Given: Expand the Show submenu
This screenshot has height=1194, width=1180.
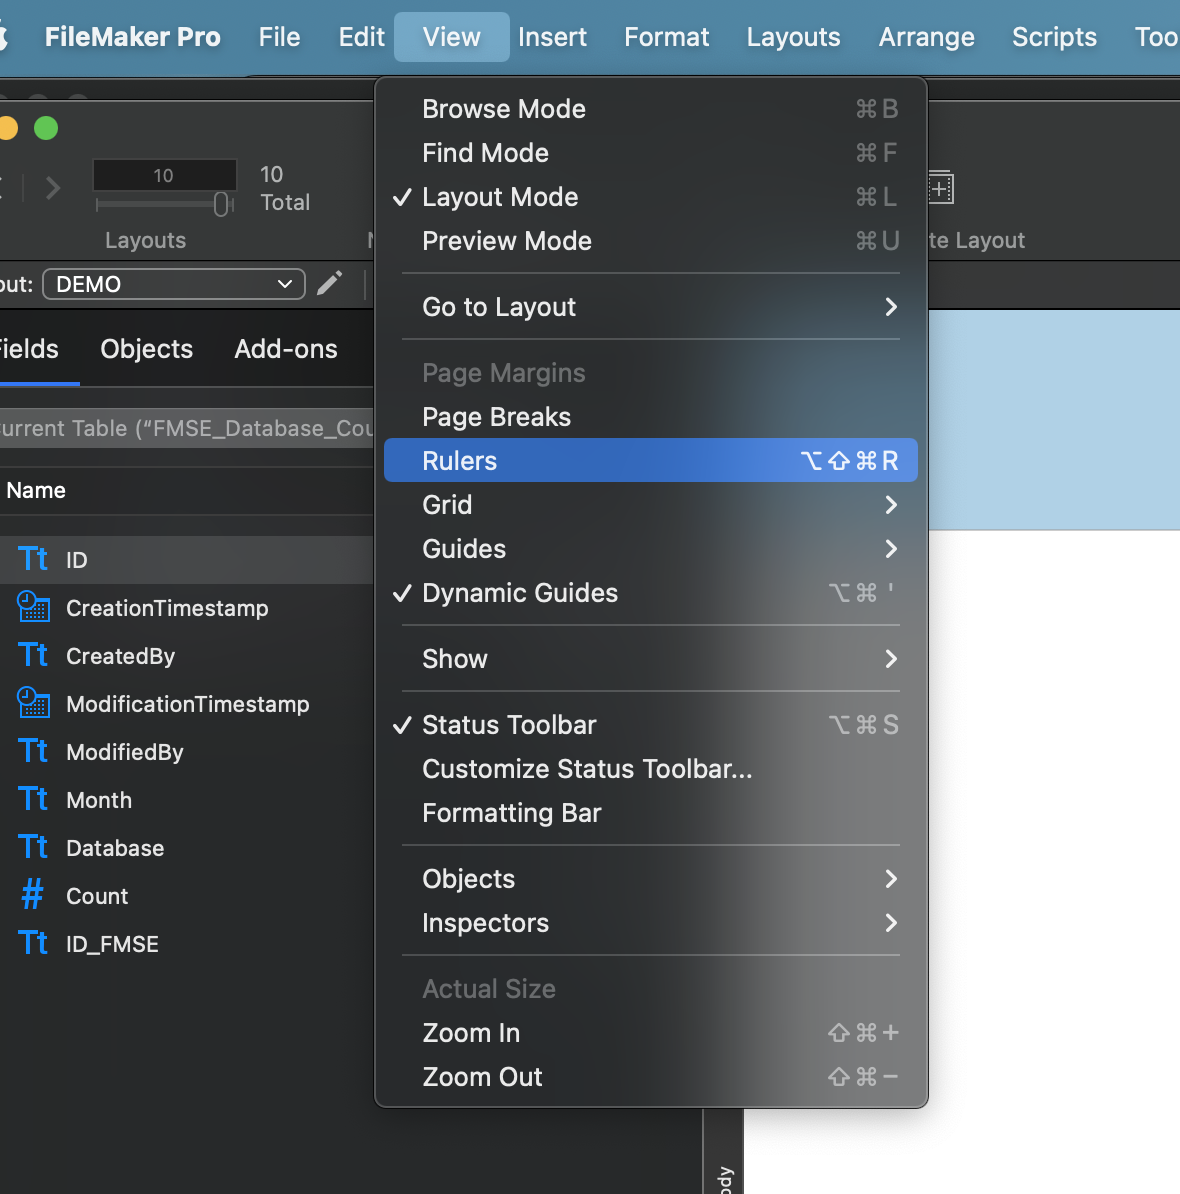Looking at the screenshot, I should click(651, 659).
